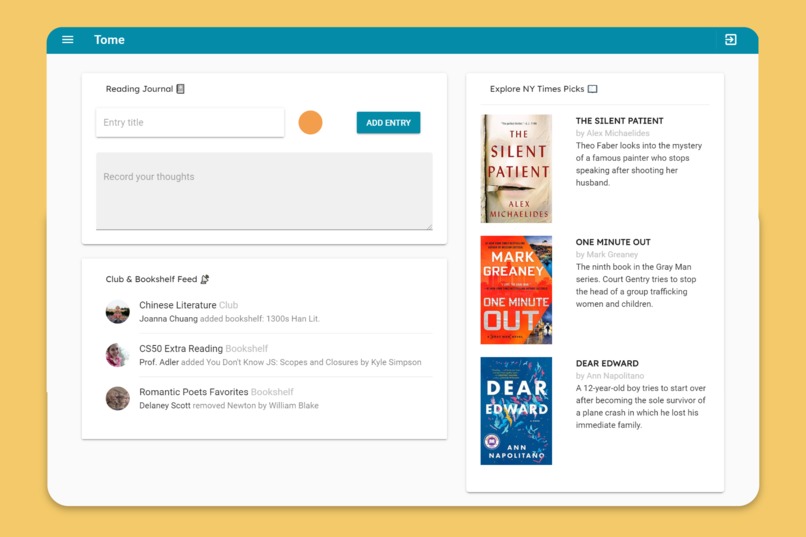
Task: Click 'by Alex Michaelides' author line
Action: coord(612,133)
